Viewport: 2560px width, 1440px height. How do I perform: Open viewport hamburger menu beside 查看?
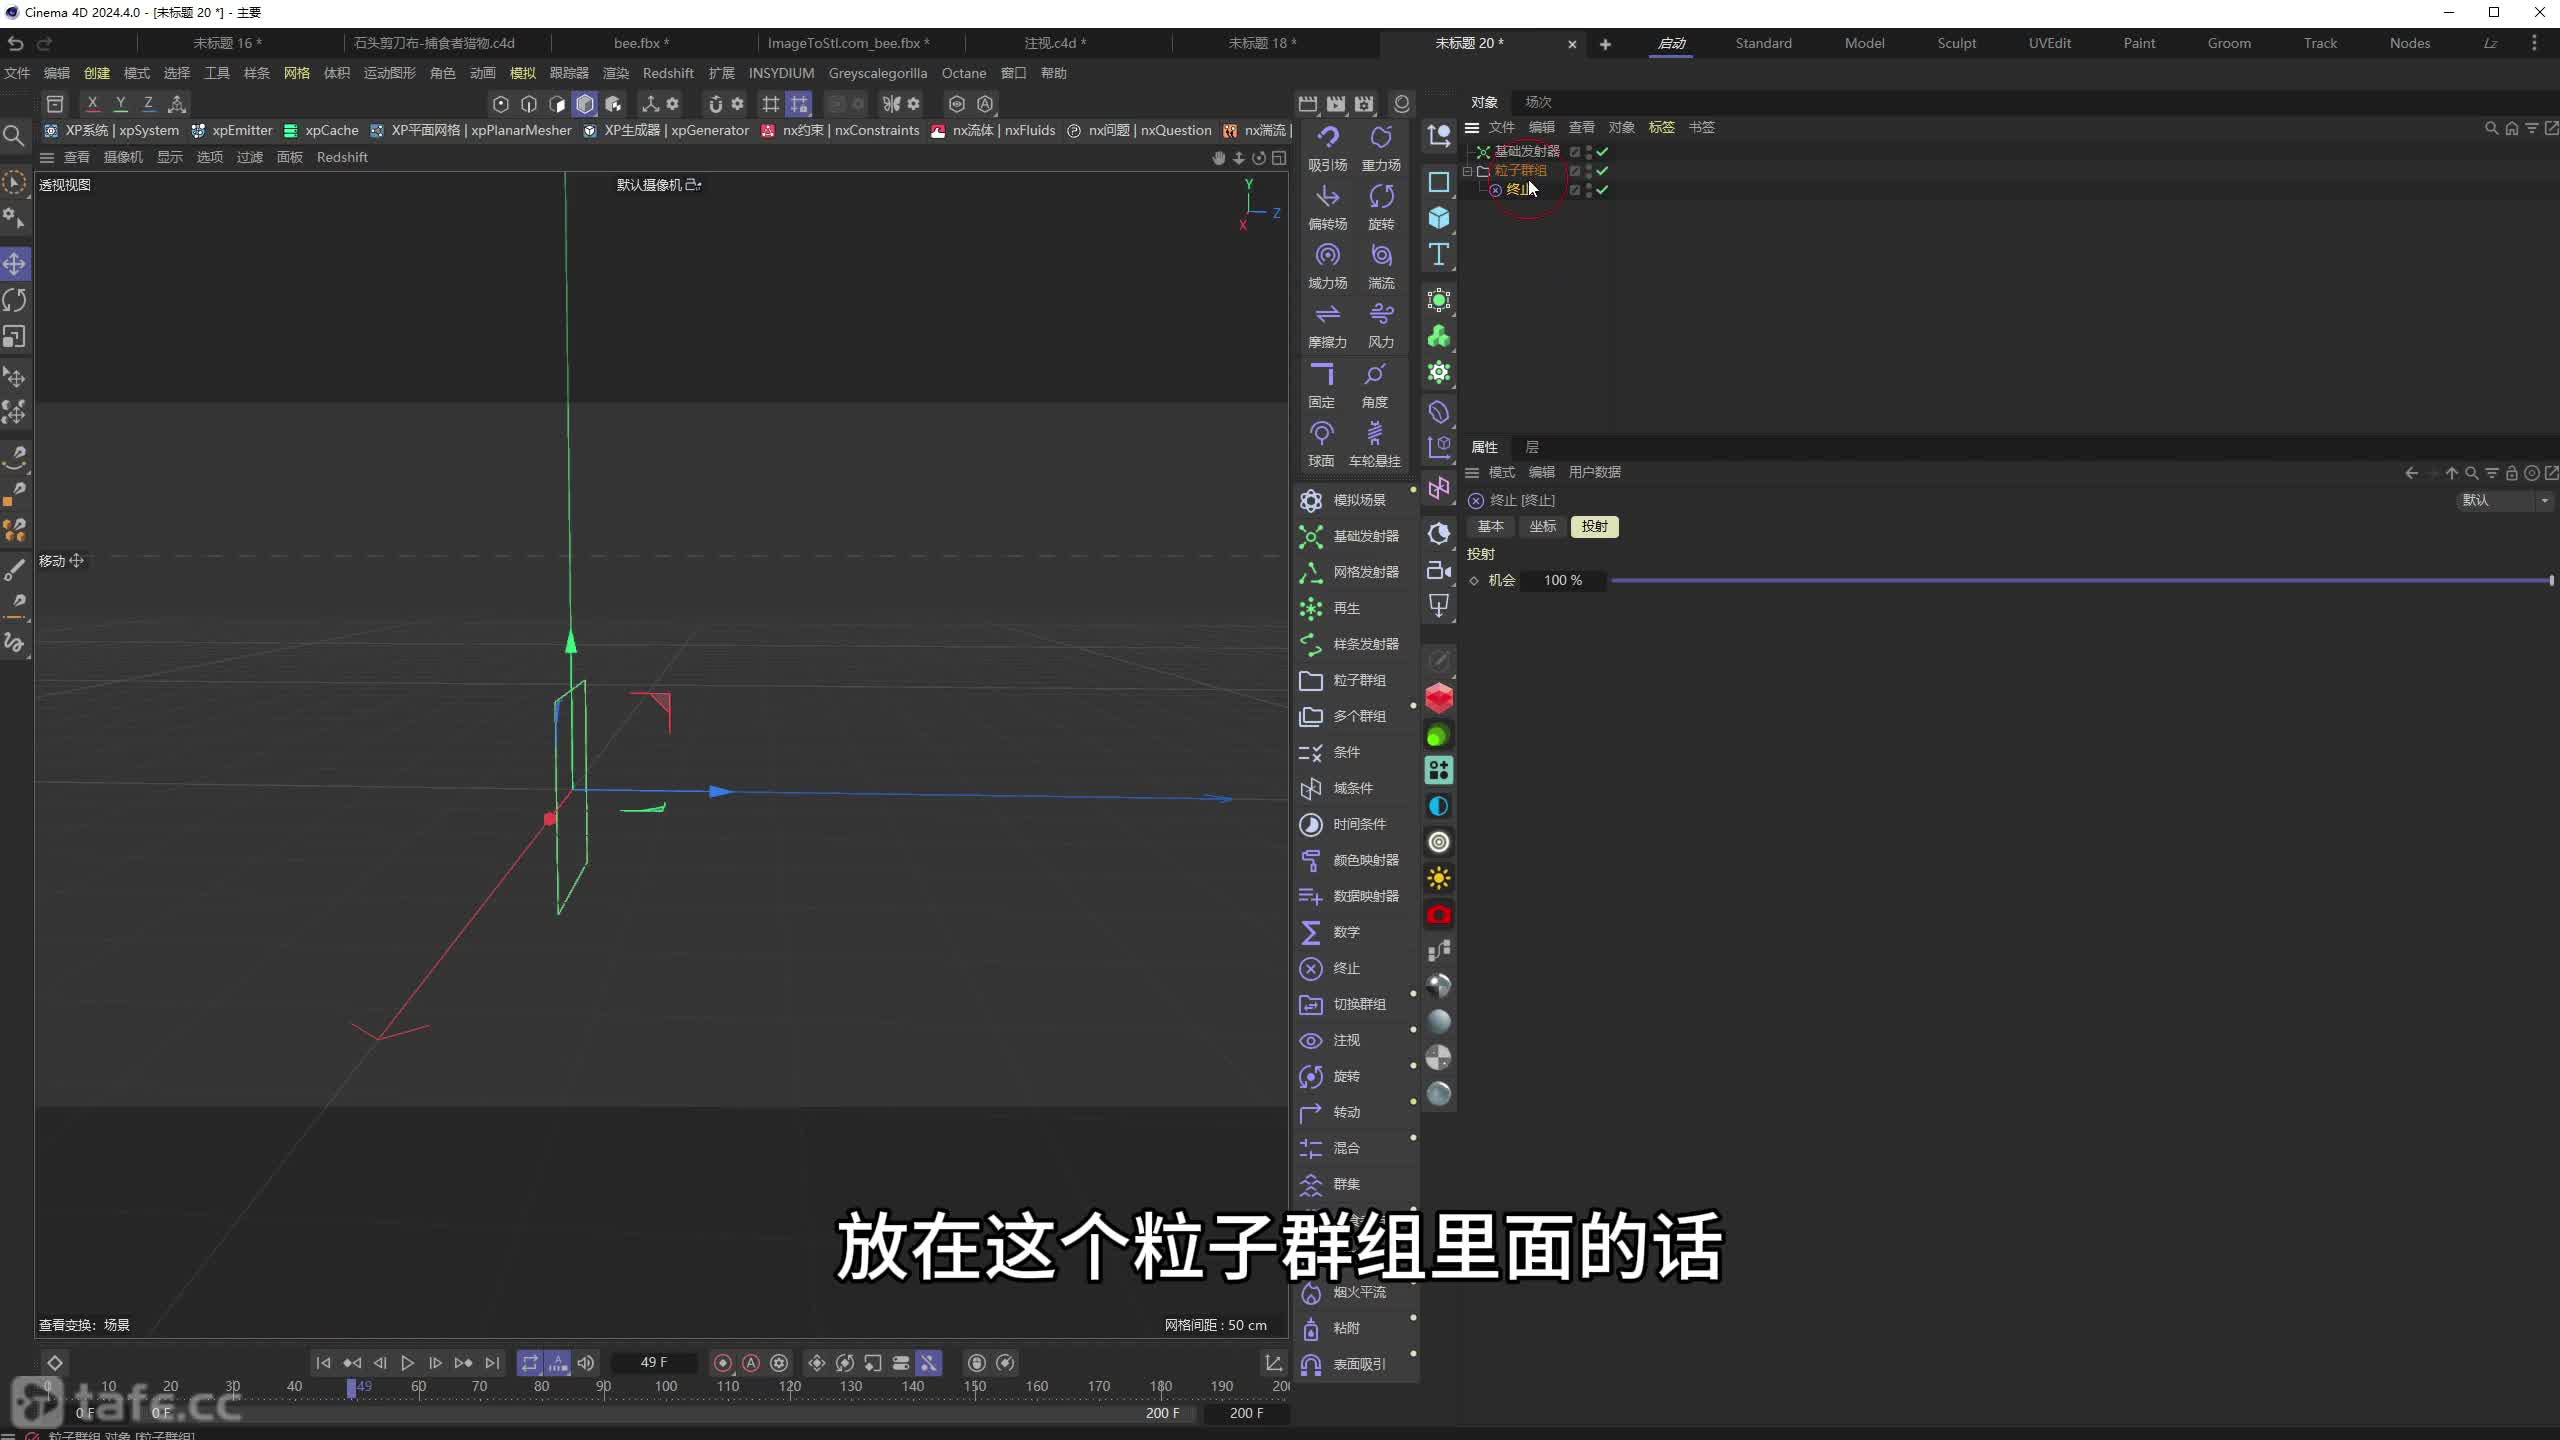(x=47, y=157)
